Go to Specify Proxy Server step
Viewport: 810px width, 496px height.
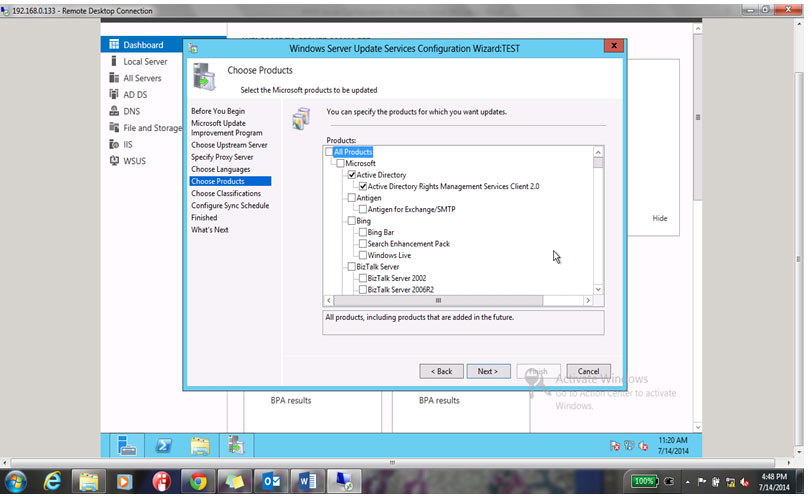click(222, 157)
